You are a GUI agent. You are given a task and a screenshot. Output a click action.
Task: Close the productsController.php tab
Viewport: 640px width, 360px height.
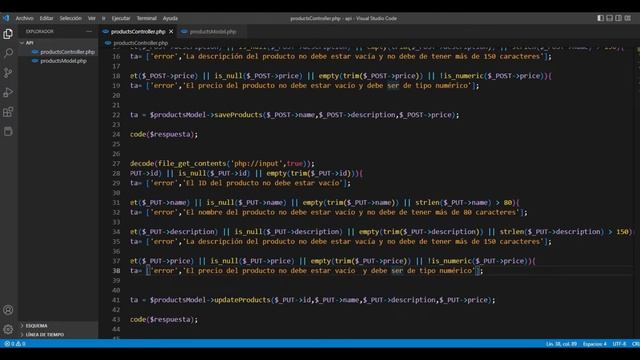click(x=171, y=31)
